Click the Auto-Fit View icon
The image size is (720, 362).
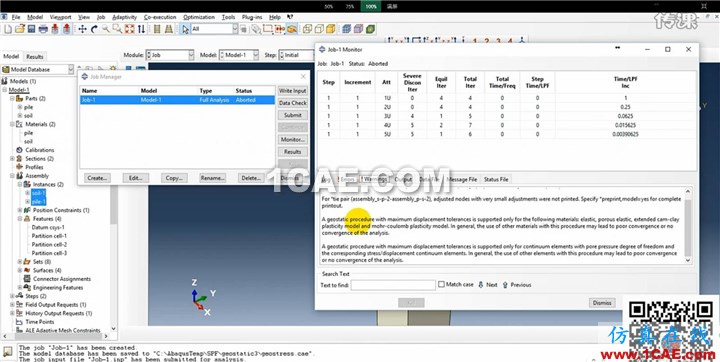coord(130,29)
